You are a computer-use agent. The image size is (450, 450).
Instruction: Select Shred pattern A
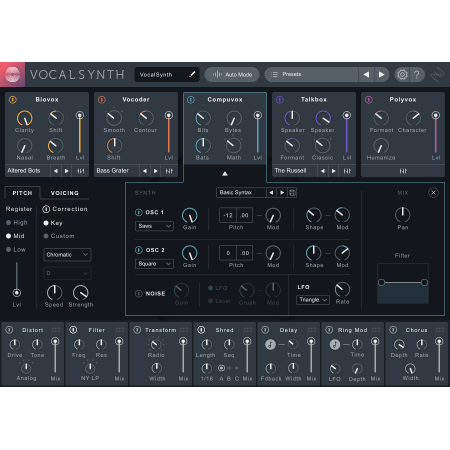(221, 368)
